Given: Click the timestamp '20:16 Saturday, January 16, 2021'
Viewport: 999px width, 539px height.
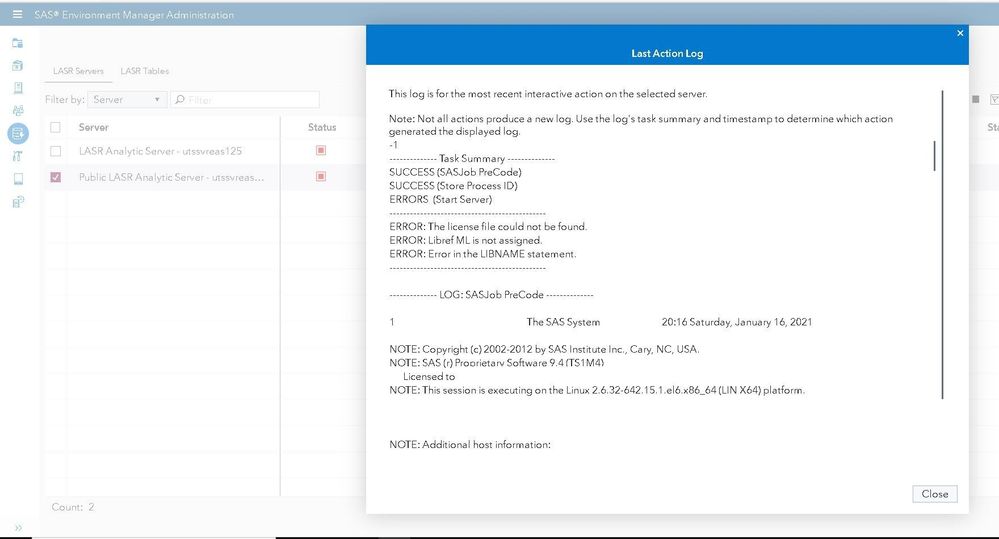Looking at the screenshot, I should [737, 322].
